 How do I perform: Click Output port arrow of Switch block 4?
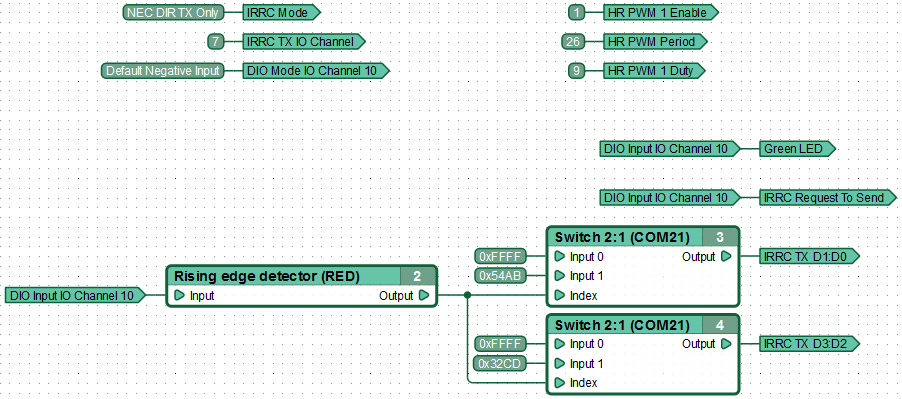coord(726,344)
